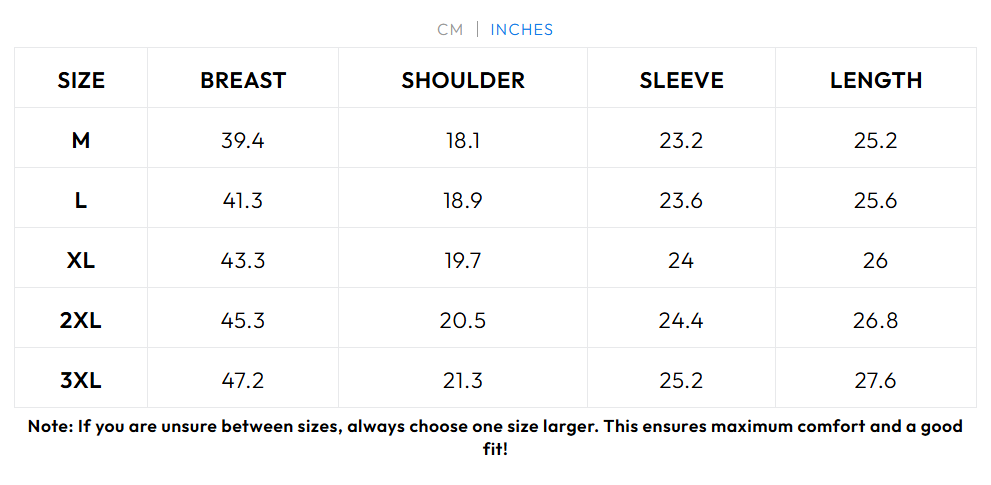The height and width of the screenshot is (485, 991).
Task: Click the BREAST column header
Action: [x=243, y=81]
